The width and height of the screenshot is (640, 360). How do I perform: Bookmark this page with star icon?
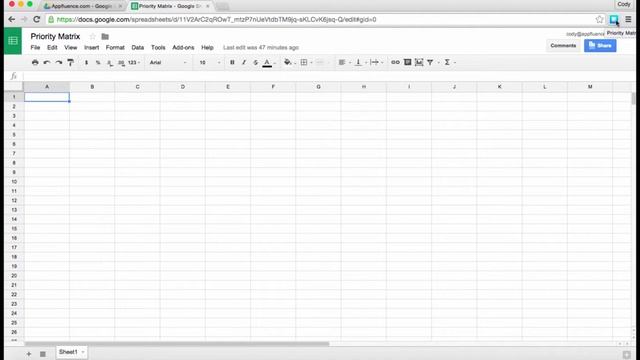coord(599,20)
